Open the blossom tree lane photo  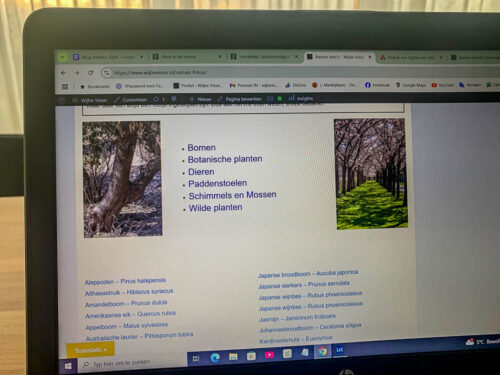coord(371,174)
